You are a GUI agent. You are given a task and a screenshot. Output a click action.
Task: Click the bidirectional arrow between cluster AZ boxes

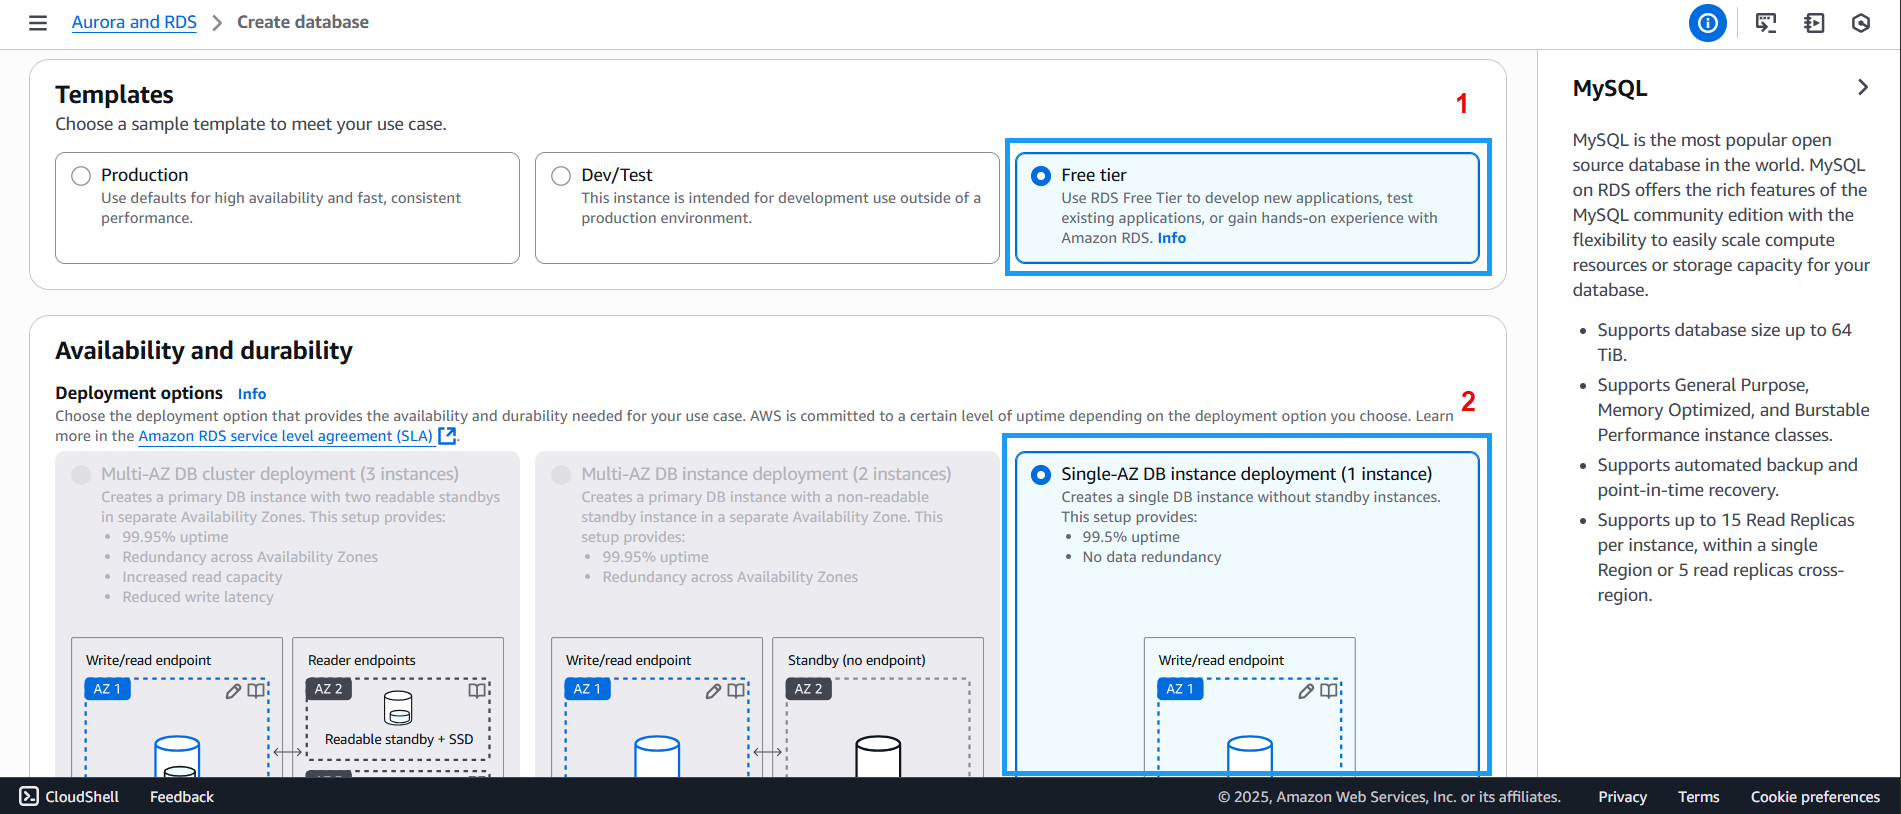[288, 752]
